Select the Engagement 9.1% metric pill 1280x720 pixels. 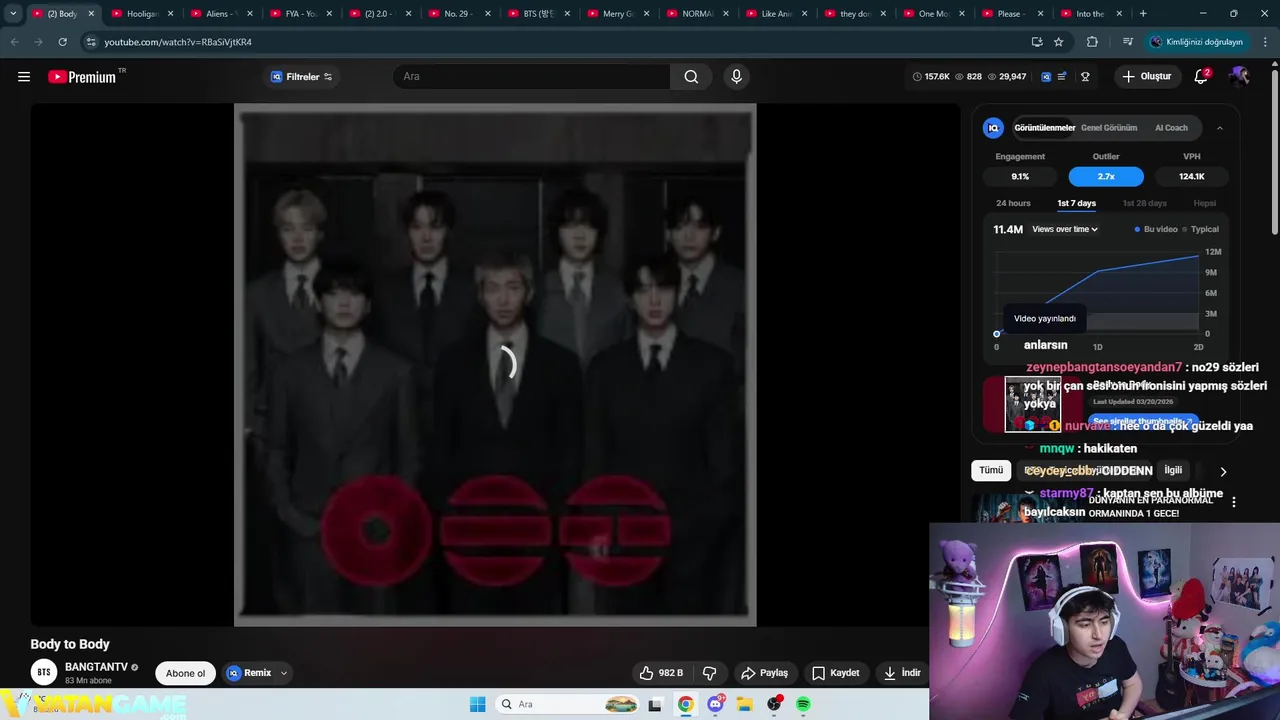(x=1020, y=176)
